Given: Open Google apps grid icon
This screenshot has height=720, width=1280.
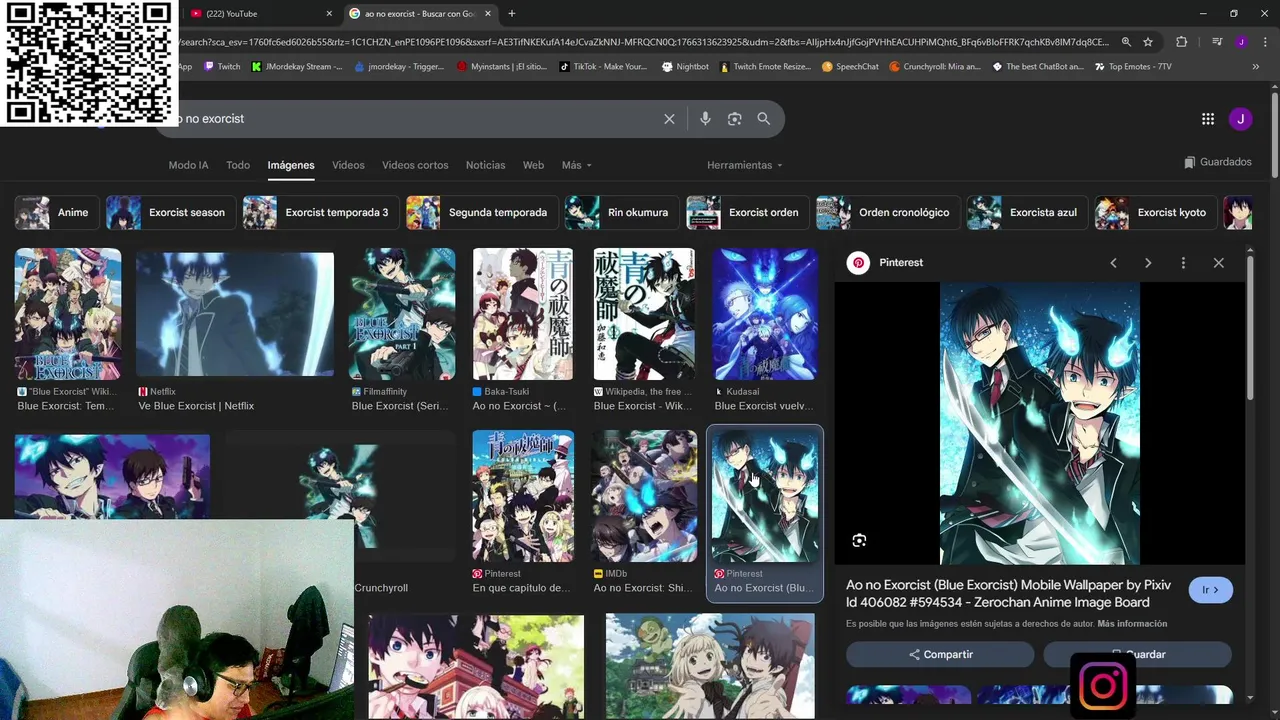Looking at the screenshot, I should [1208, 119].
